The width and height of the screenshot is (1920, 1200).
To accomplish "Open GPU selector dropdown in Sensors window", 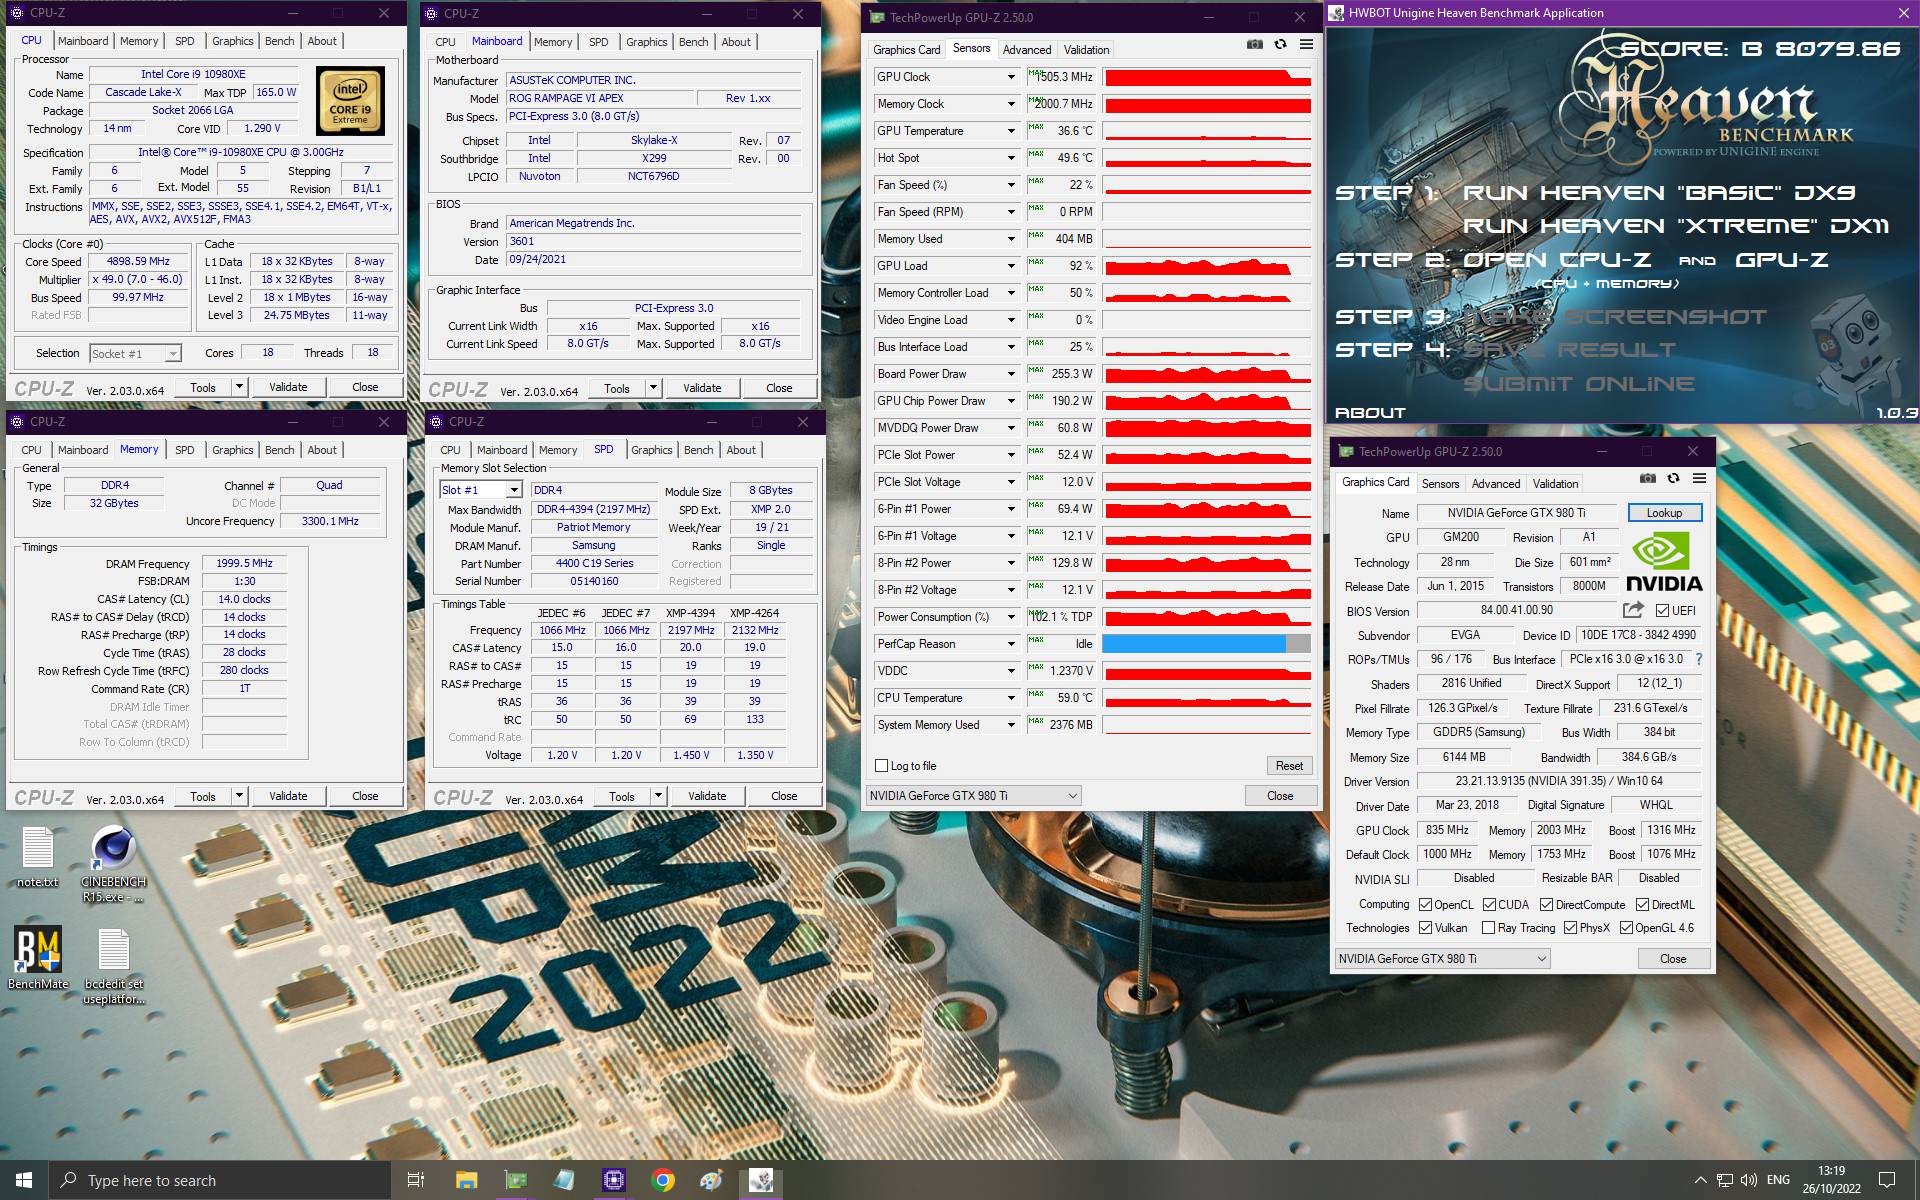I will pyautogui.click(x=973, y=796).
